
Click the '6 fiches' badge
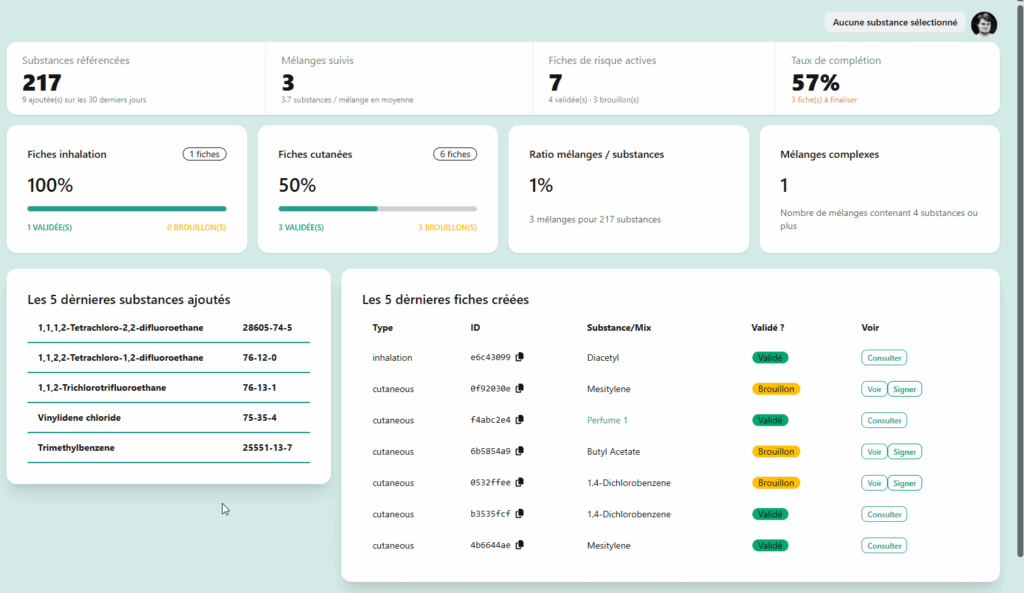tap(455, 154)
